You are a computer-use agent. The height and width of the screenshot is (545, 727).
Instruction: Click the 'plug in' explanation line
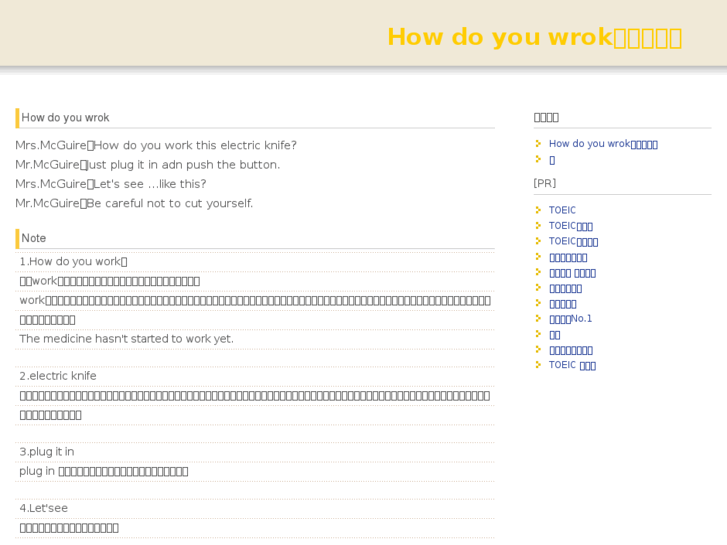(104, 472)
